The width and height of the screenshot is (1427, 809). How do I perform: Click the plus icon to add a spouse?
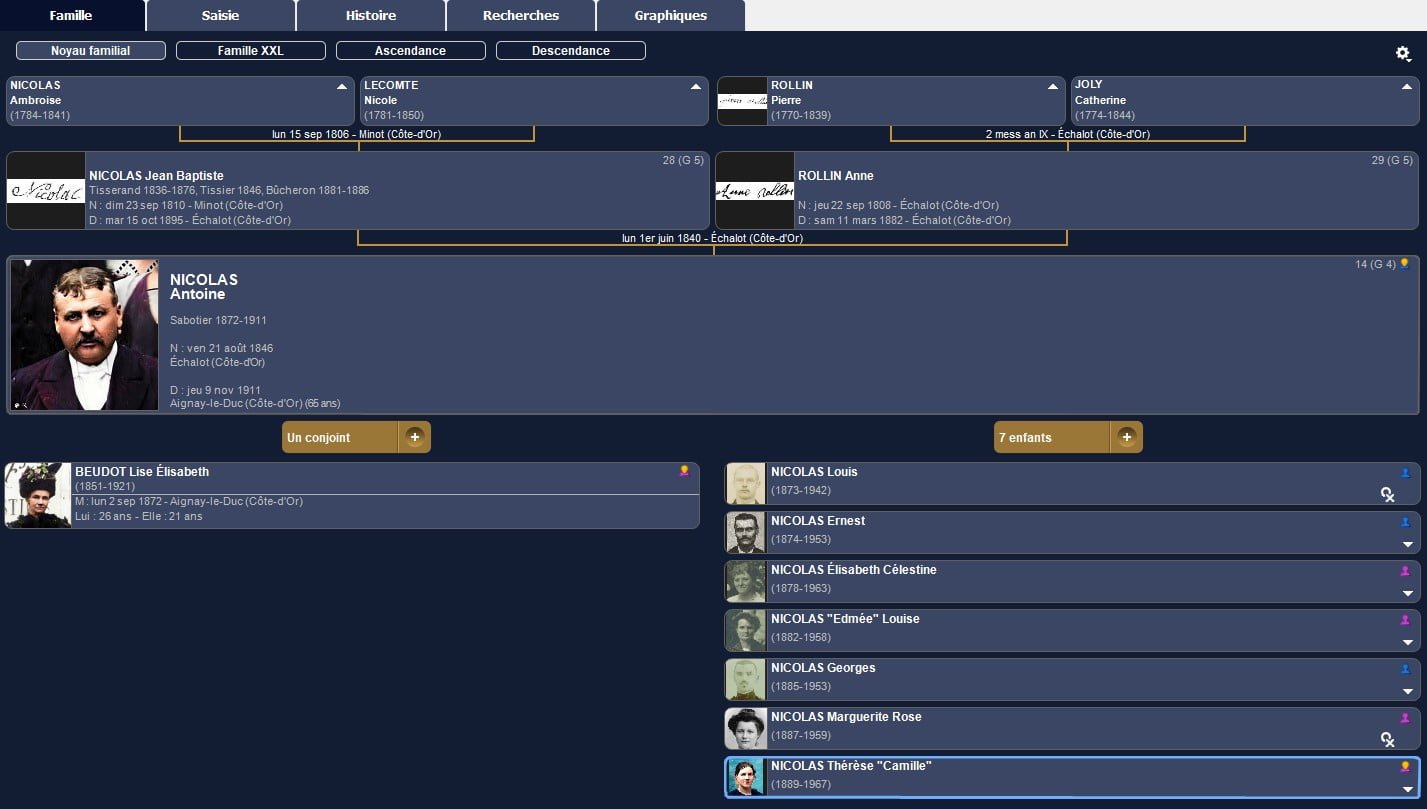(415, 437)
